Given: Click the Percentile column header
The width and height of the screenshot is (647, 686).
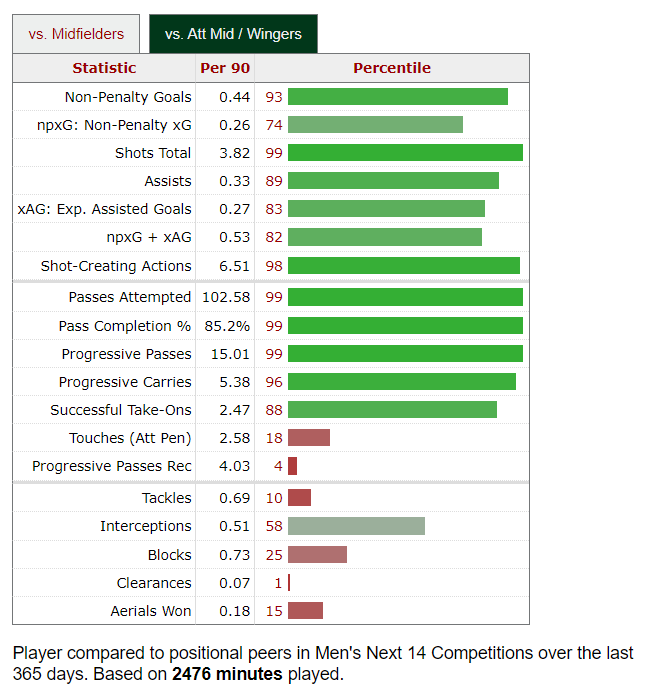Looking at the screenshot, I should [x=392, y=68].
